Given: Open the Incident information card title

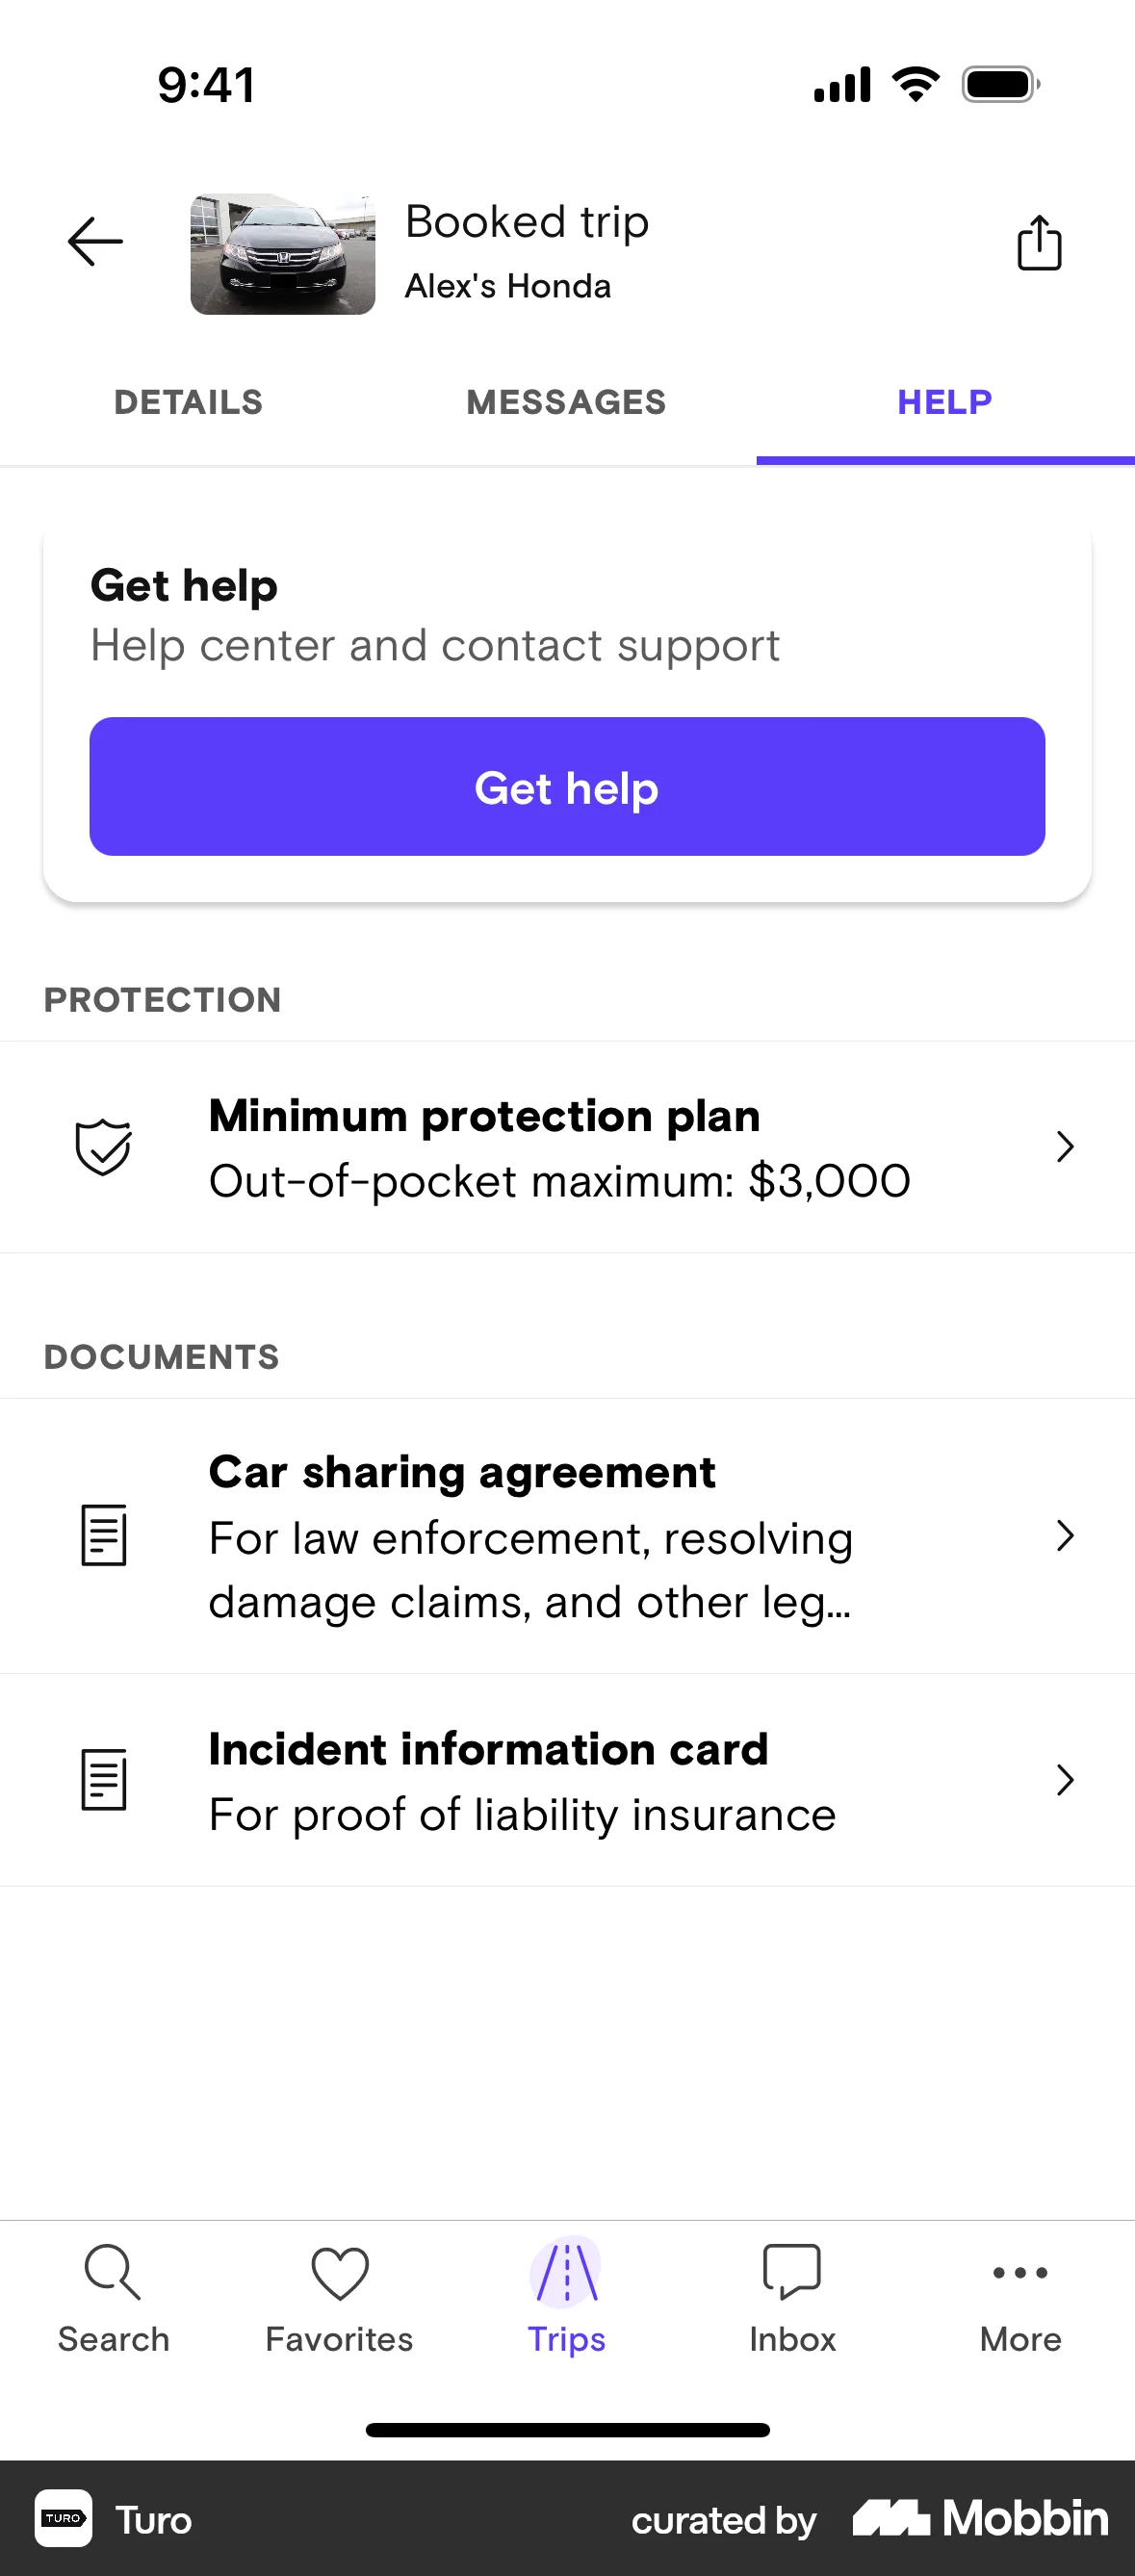Looking at the screenshot, I should pos(488,1749).
